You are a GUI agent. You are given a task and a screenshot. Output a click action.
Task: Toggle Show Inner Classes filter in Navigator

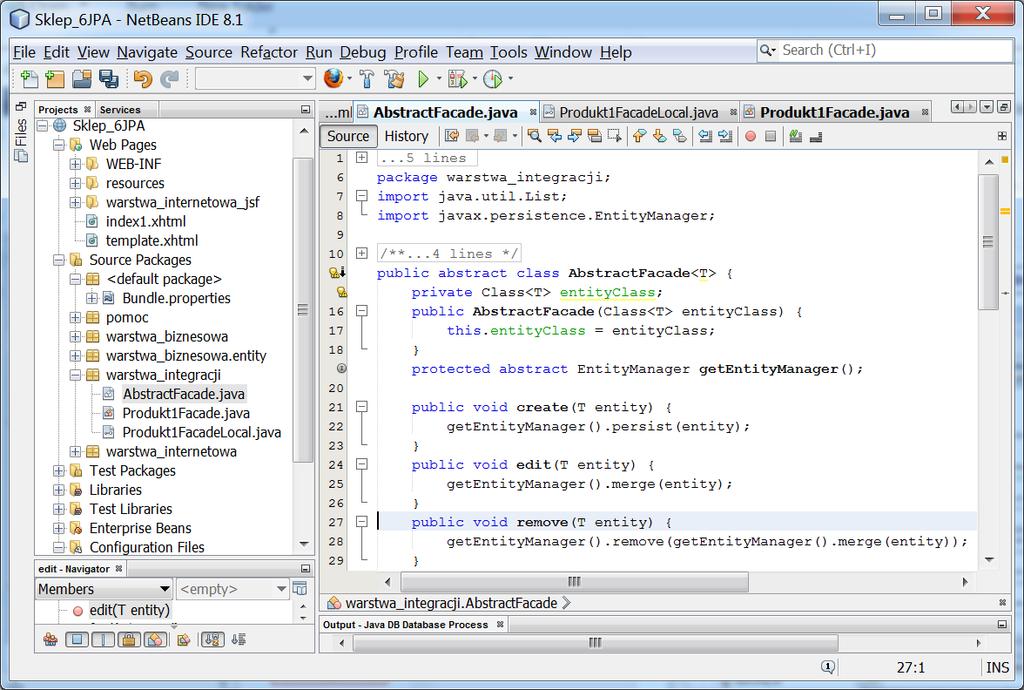[155, 640]
